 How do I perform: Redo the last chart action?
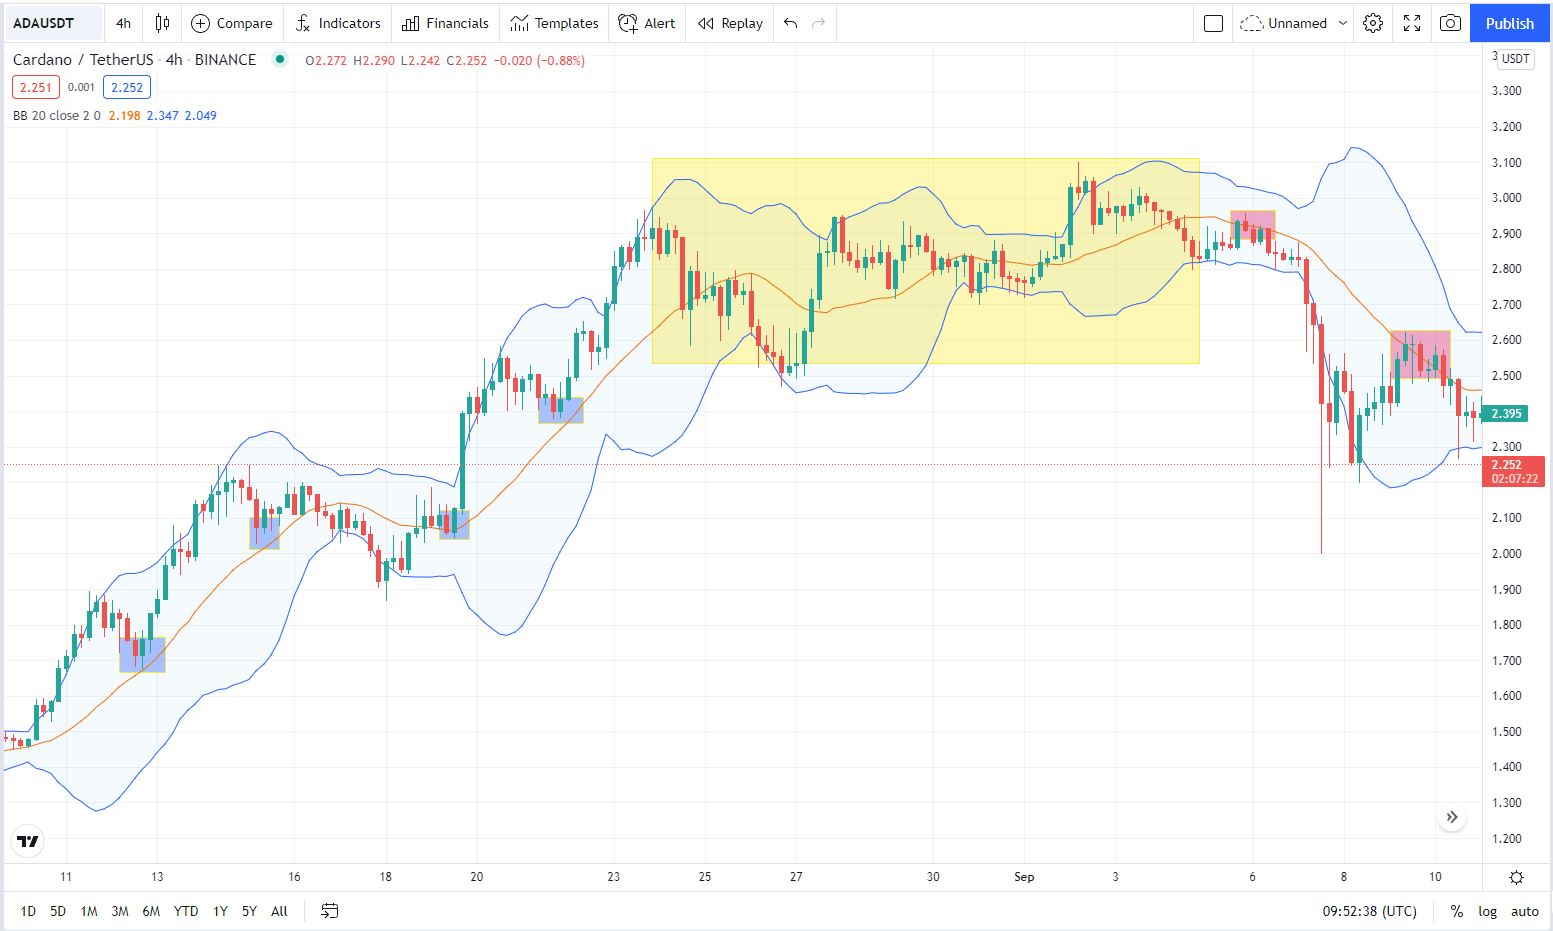(819, 23)
